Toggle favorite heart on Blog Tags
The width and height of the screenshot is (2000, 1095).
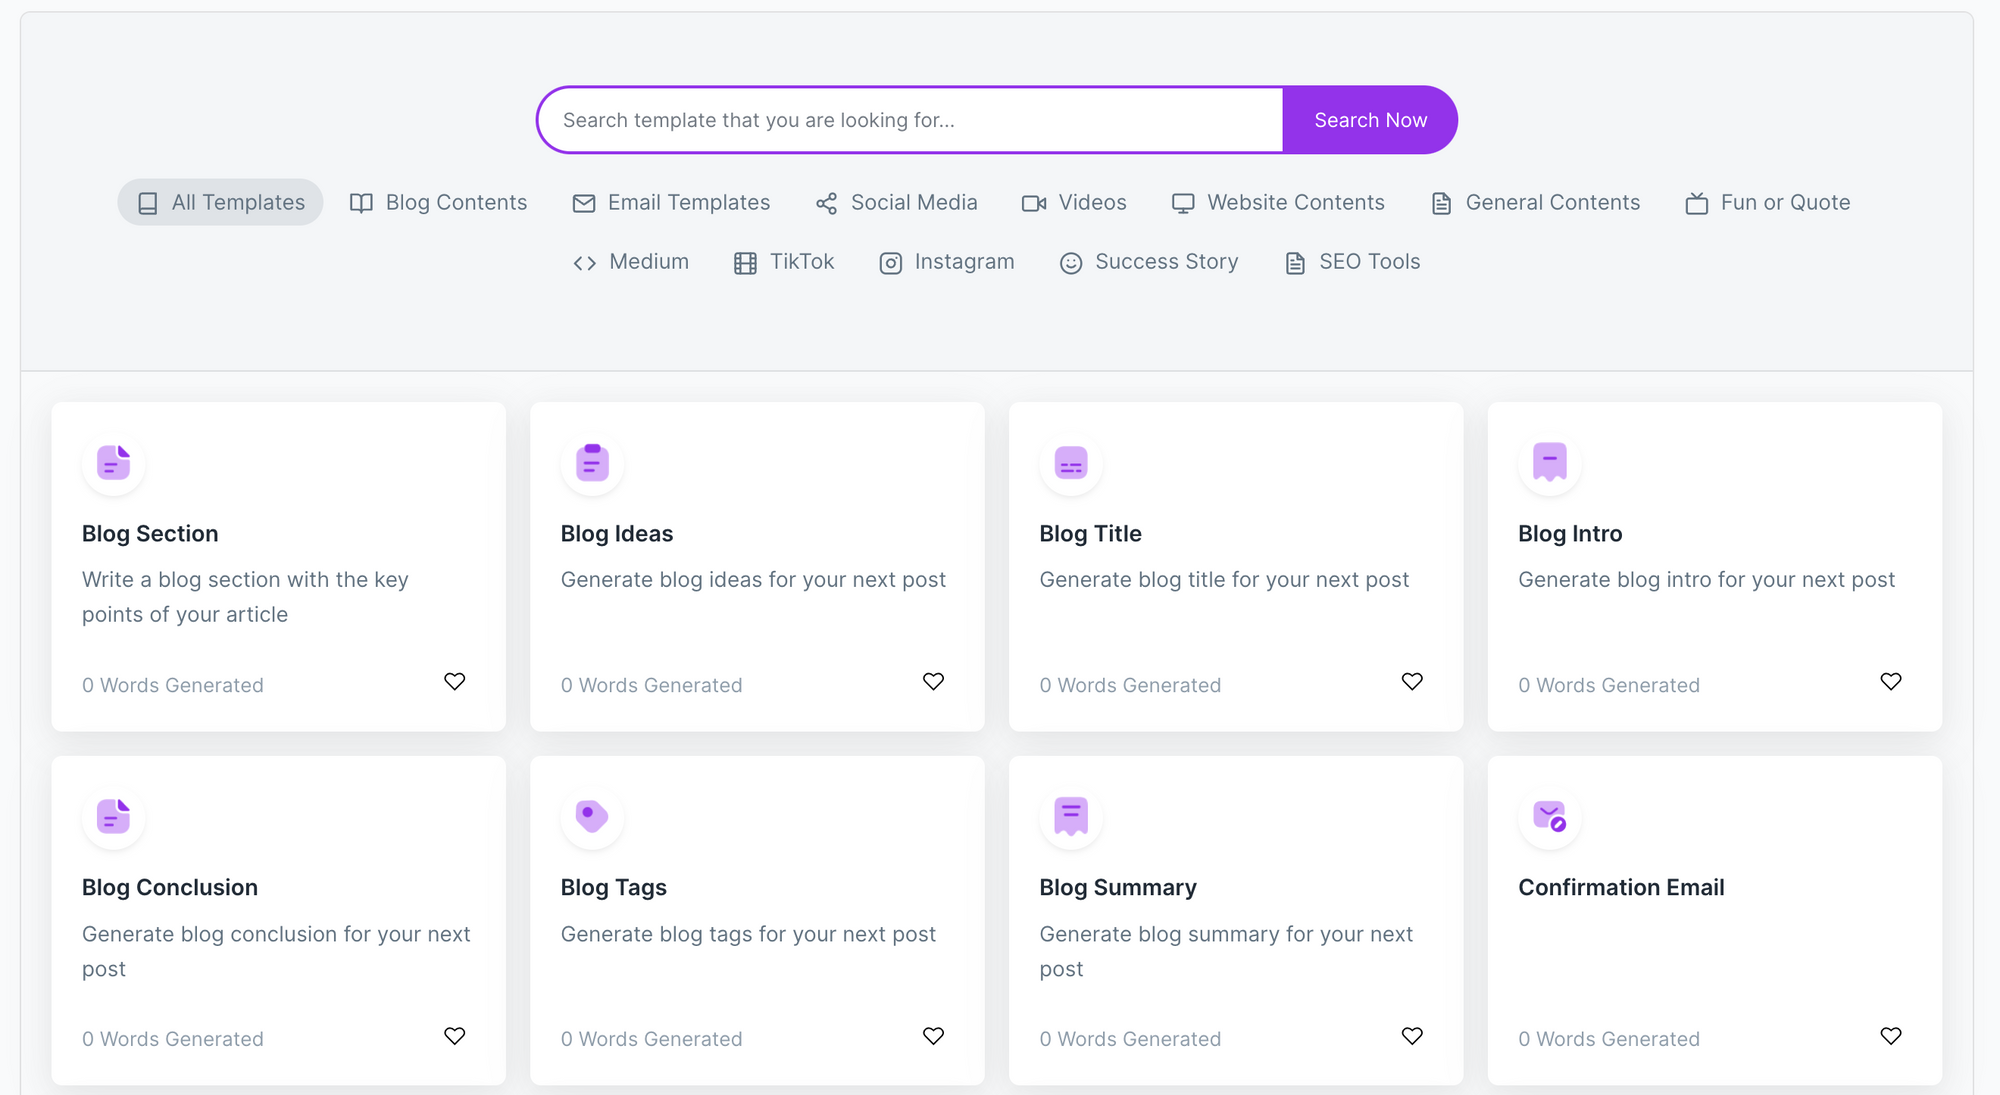click(x=933, y=1036)
